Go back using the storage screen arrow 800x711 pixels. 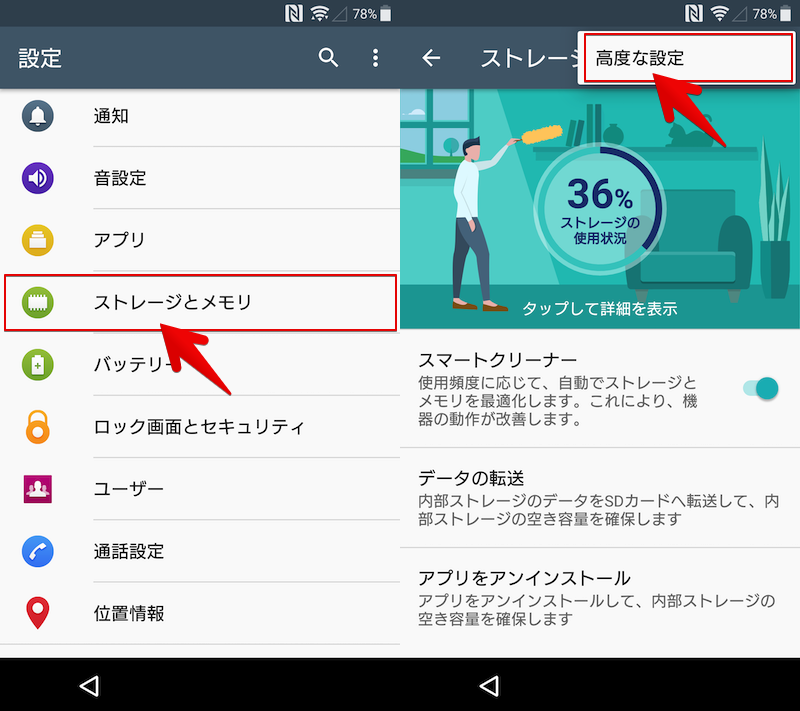point(431,58)
